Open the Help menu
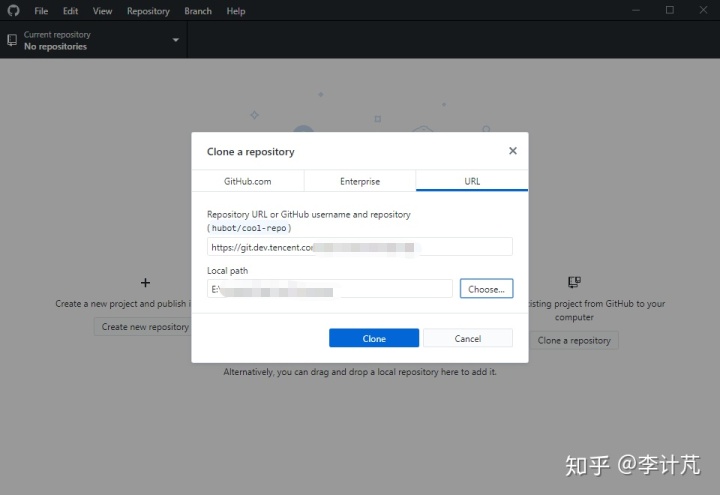720x495 pixels. click(x=236, y=11)
